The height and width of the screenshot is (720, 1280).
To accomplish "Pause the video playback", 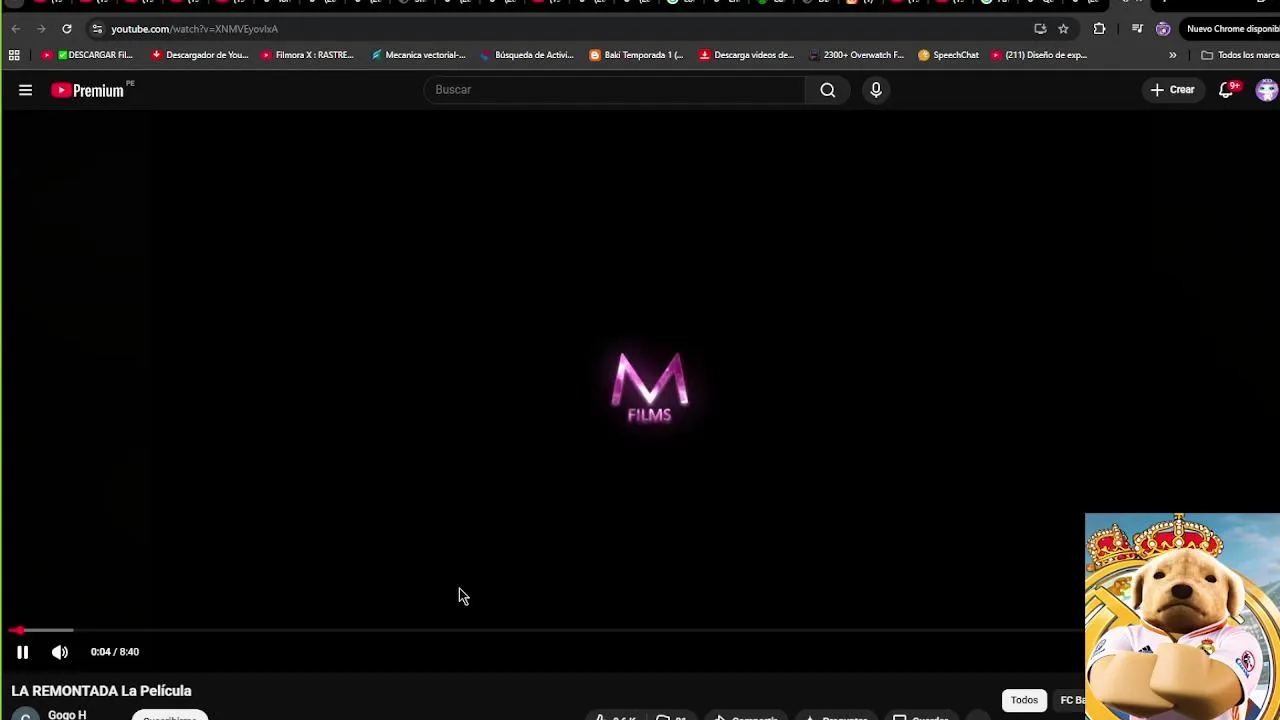I will (x=22, y=652).
